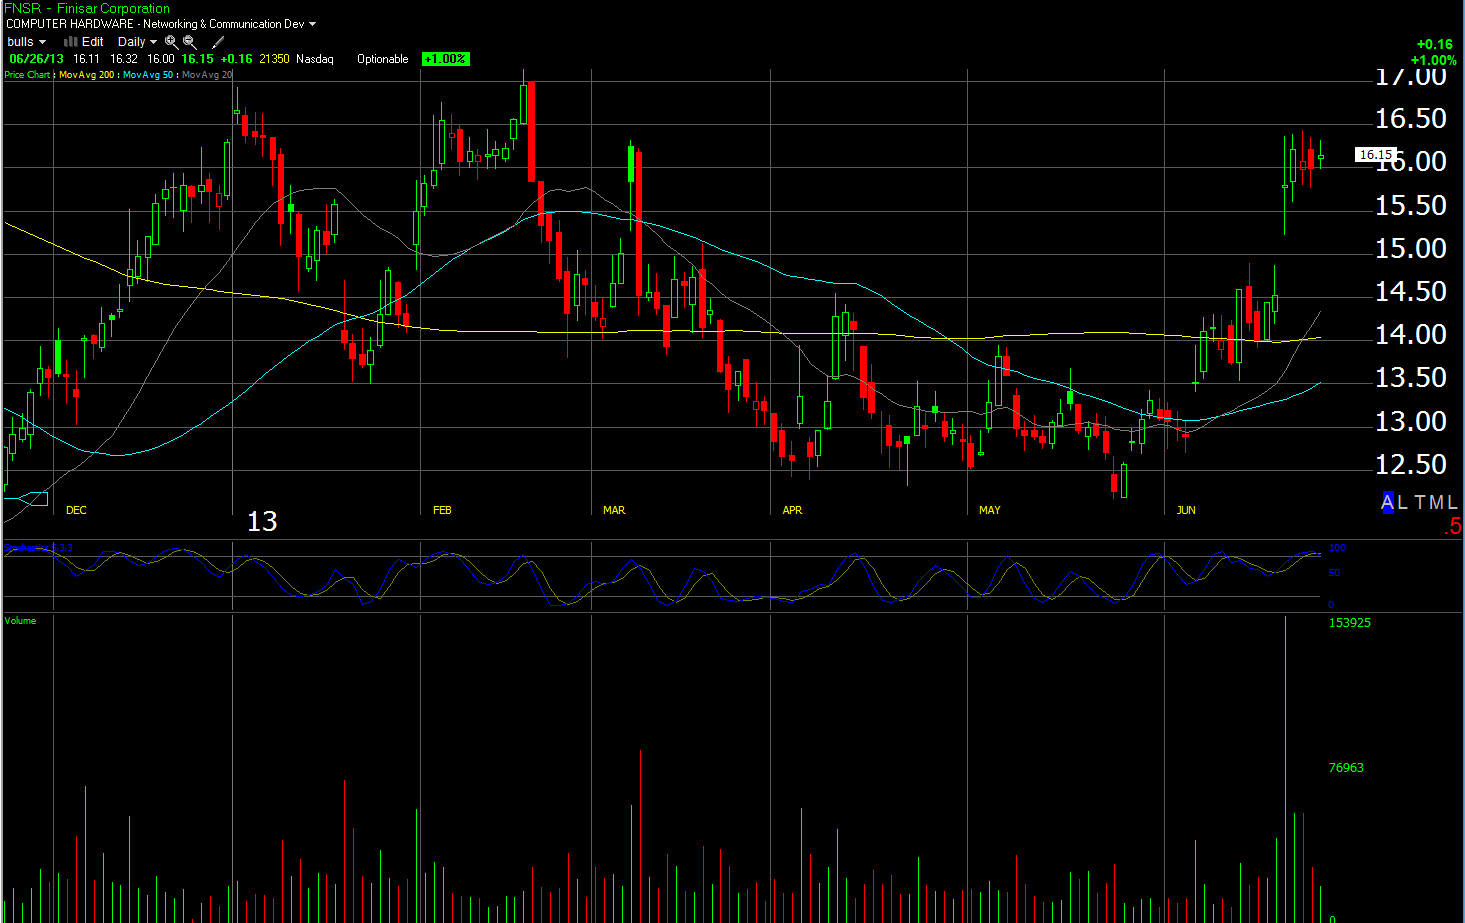This screenshot has width=1465, height=923.
Task: Open the bulls template dropdown
Action: 26,42
